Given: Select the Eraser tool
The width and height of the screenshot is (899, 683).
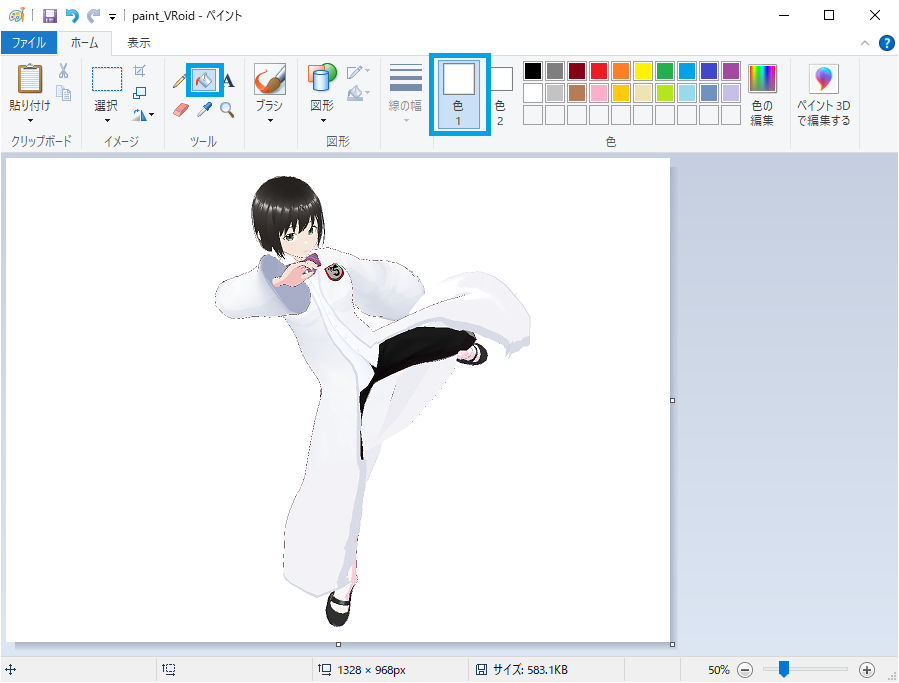Looking at the screenshot, I should pyautogui.click(x=181, y=110).
